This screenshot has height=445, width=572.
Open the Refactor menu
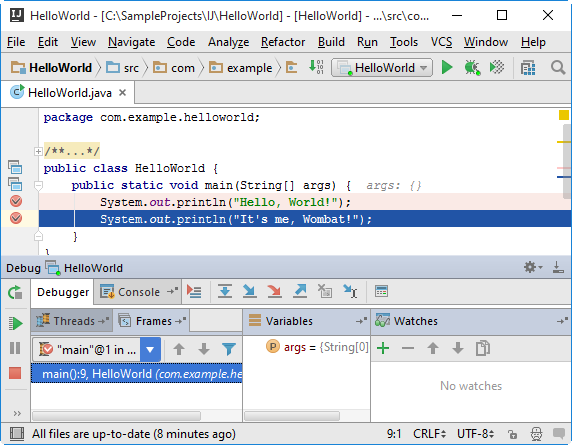coord(283,42)
